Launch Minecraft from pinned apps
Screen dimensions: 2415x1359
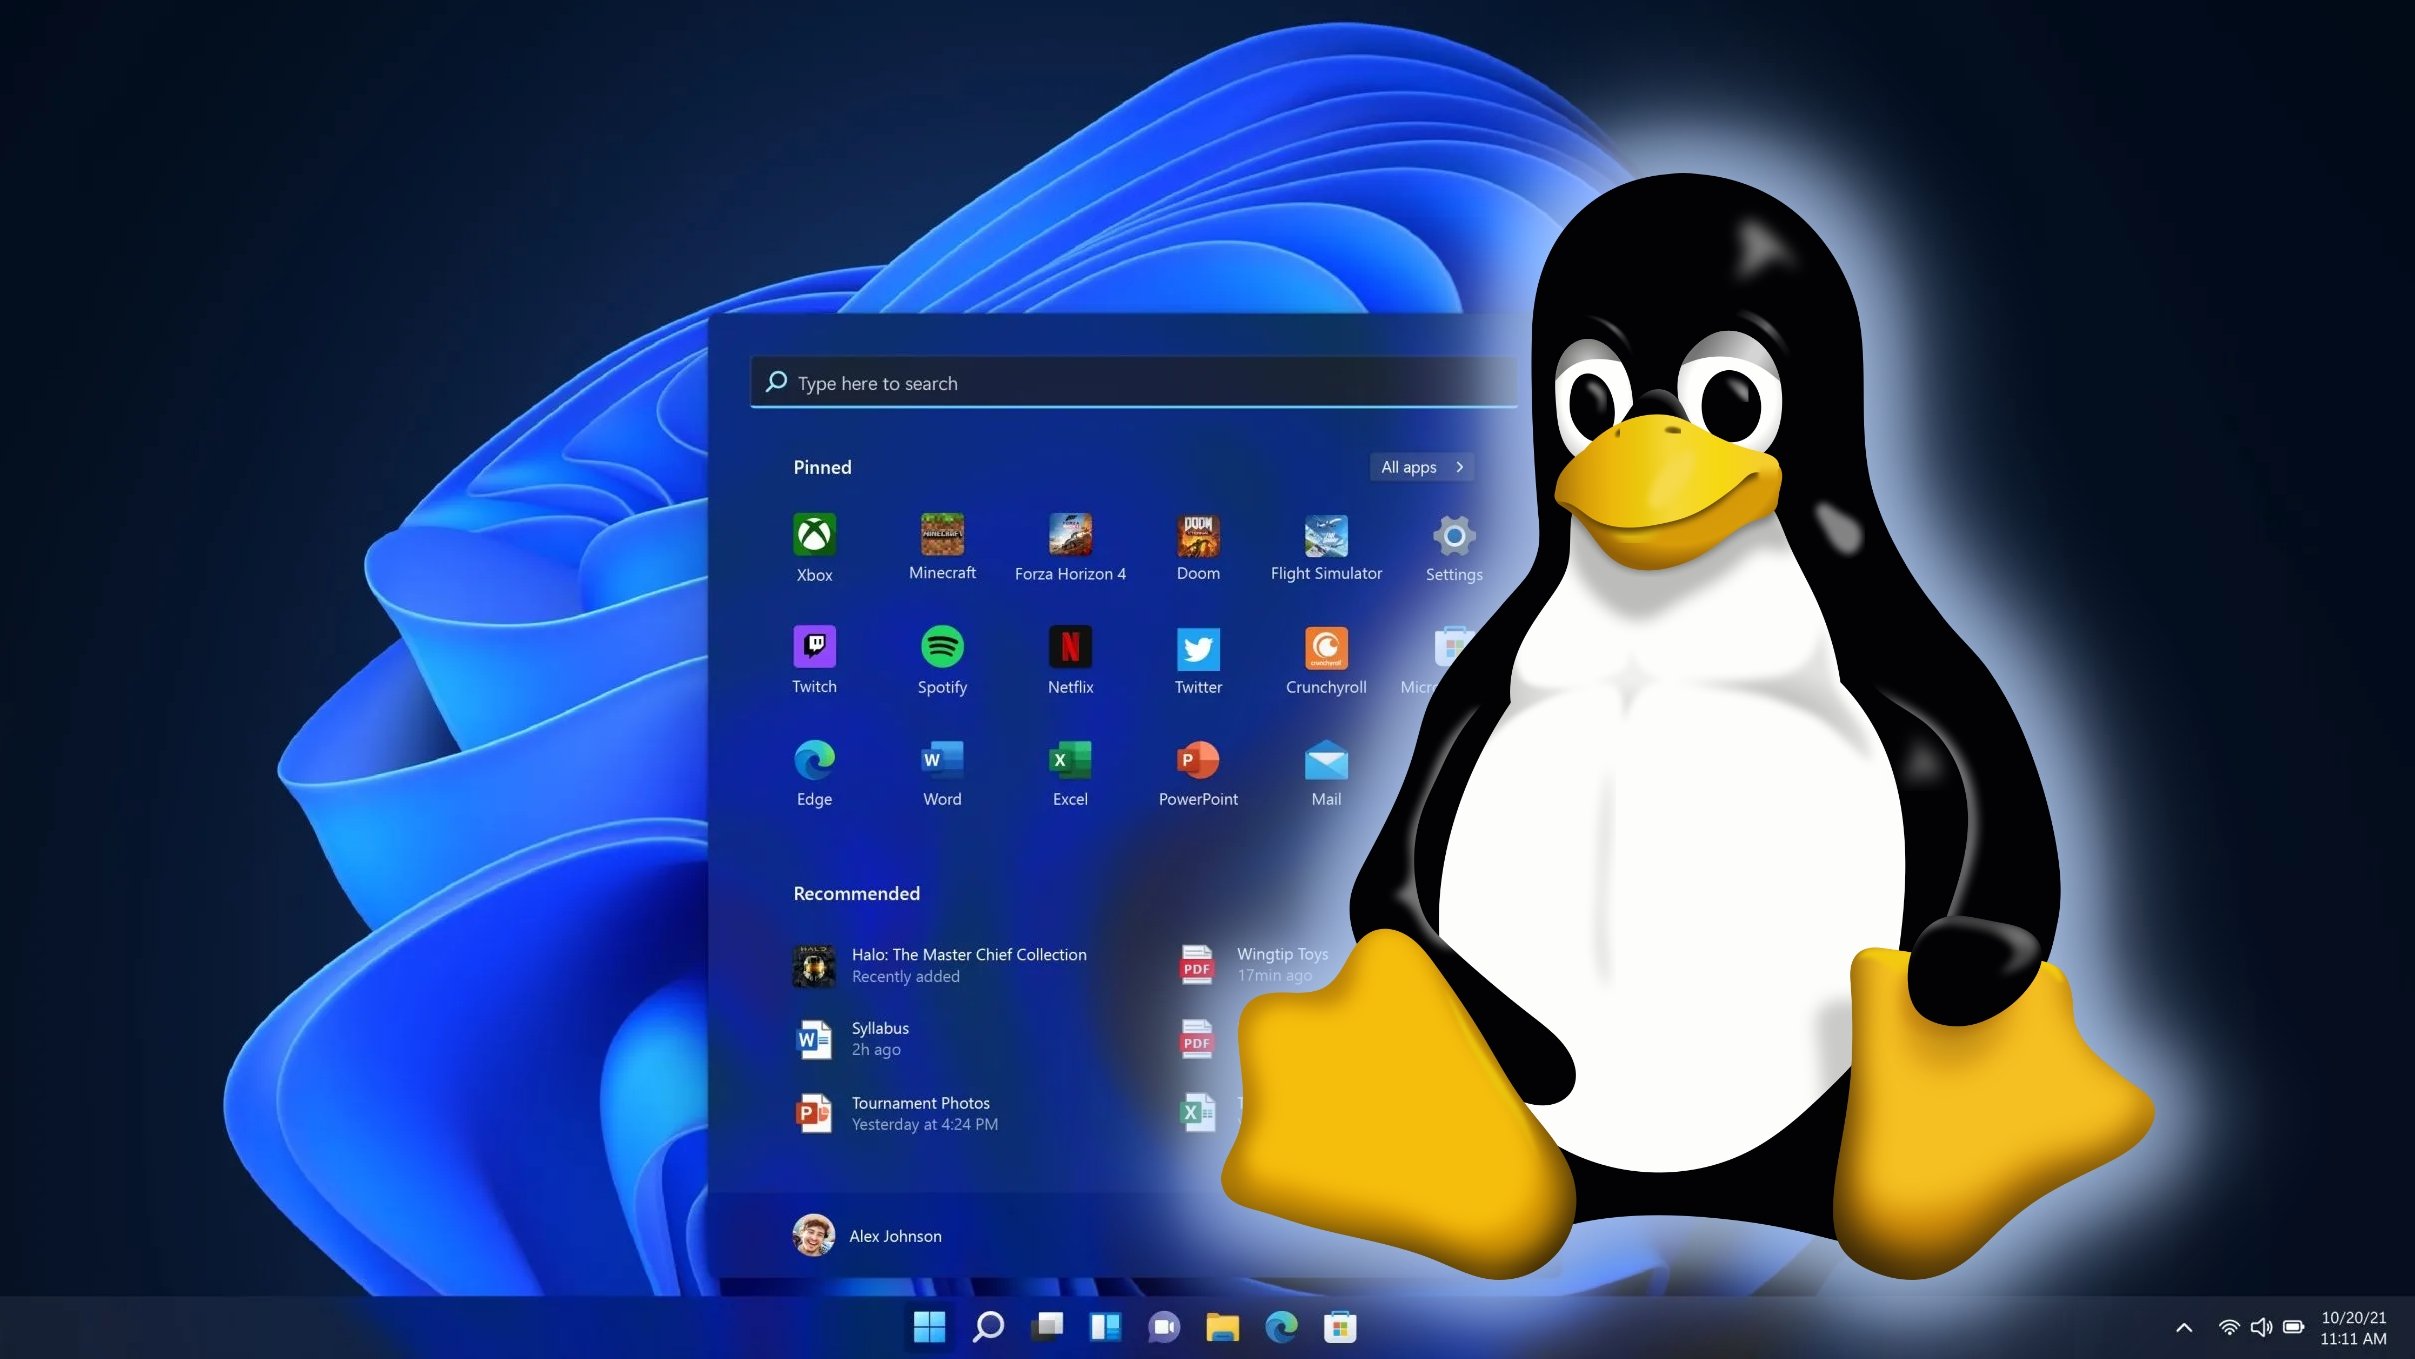(942, 546)
